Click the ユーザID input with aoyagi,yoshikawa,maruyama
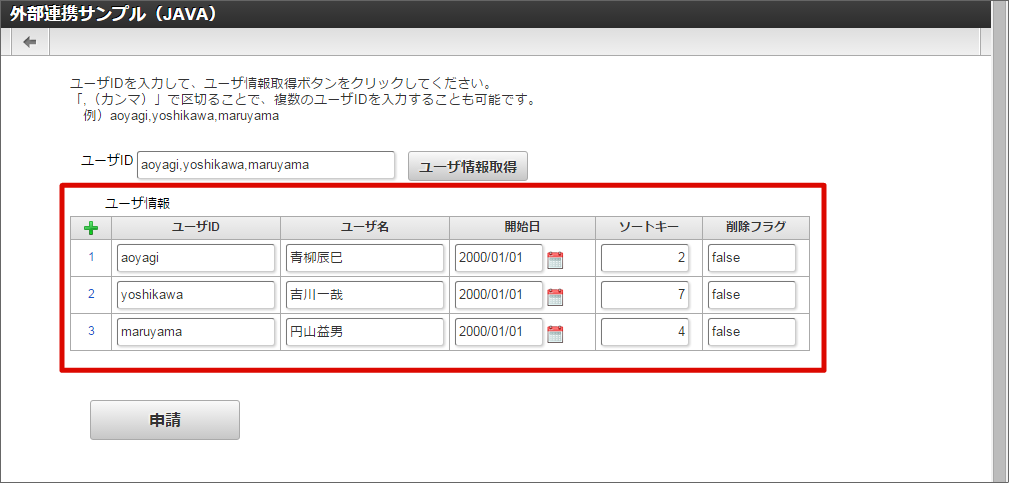The image size is (1009, 483). pos(266,165)
